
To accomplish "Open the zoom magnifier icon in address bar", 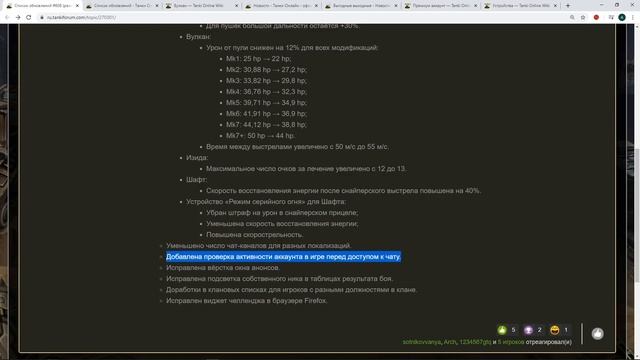I will 572,18.
